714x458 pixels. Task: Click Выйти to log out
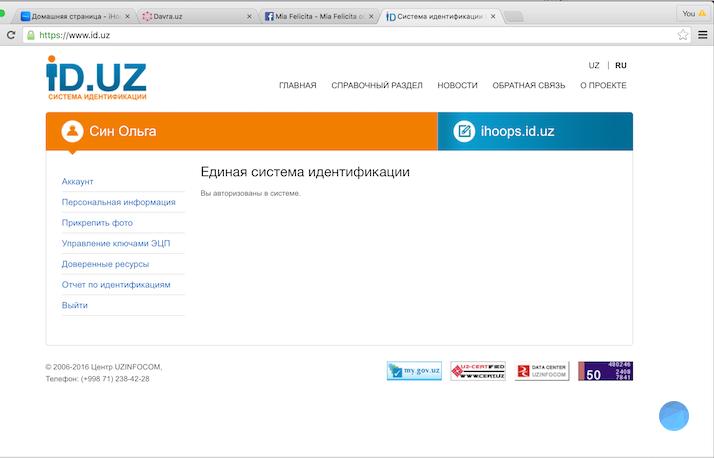[x=75, y=305]
